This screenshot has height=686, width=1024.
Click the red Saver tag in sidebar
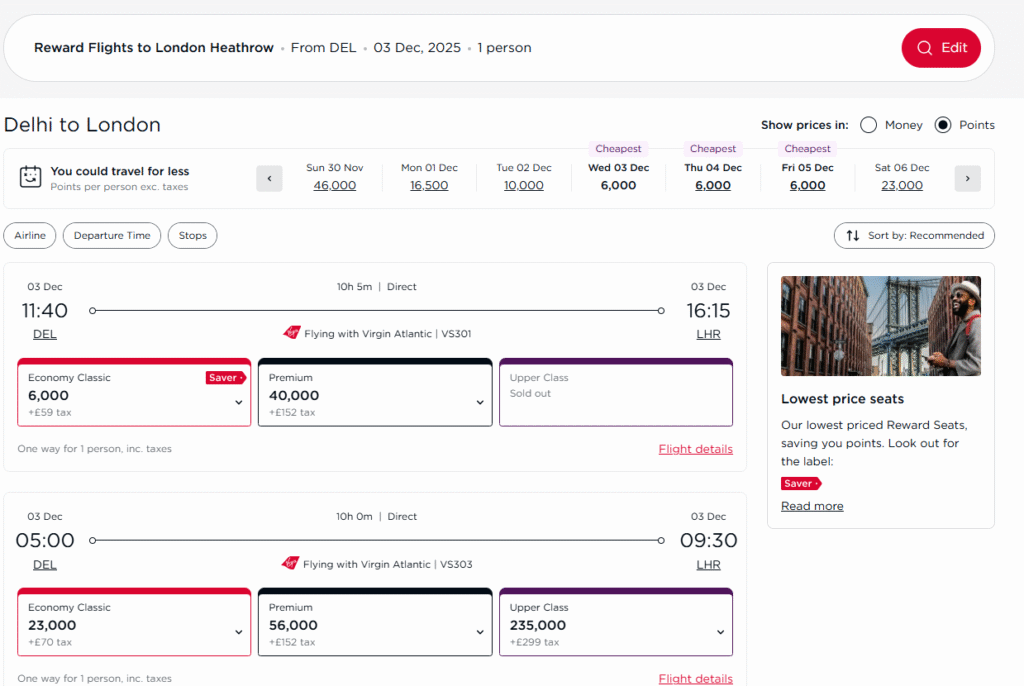pos(800,484)
